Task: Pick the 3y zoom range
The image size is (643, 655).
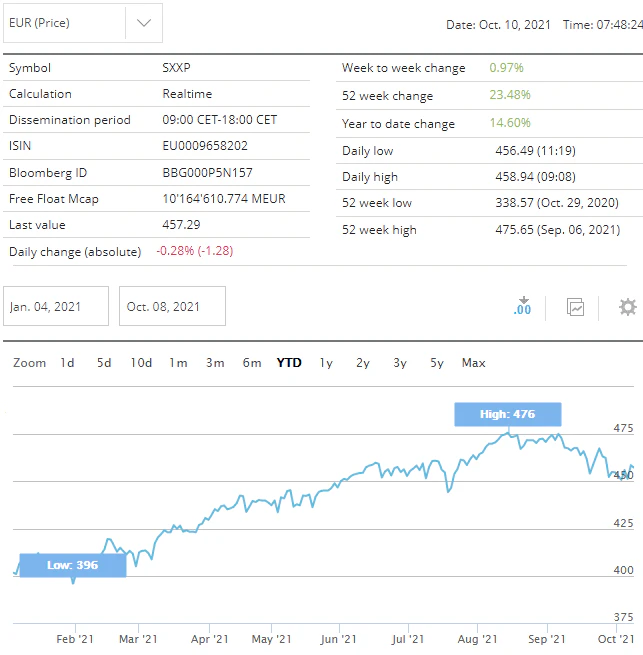Action: pos(400,363)
